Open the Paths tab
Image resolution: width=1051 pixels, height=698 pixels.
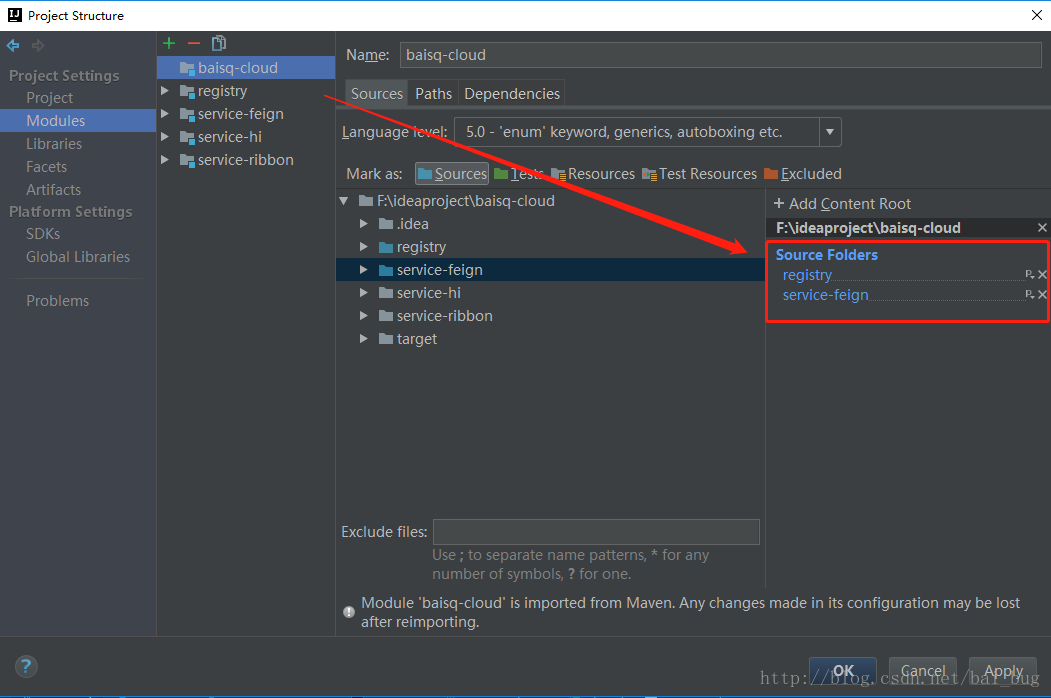pos(433,94)
